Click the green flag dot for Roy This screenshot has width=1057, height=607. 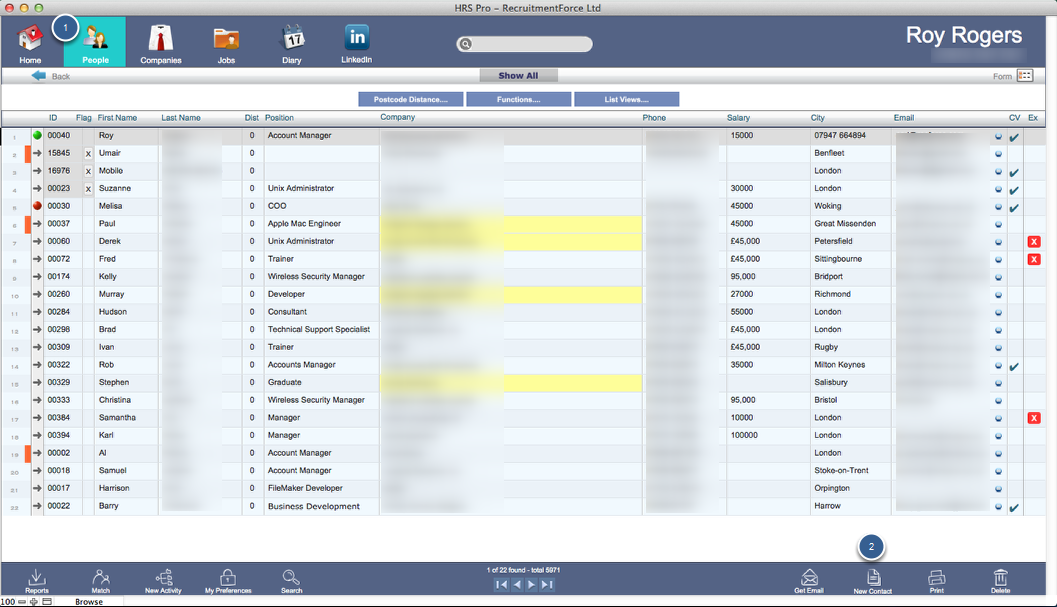37,135
